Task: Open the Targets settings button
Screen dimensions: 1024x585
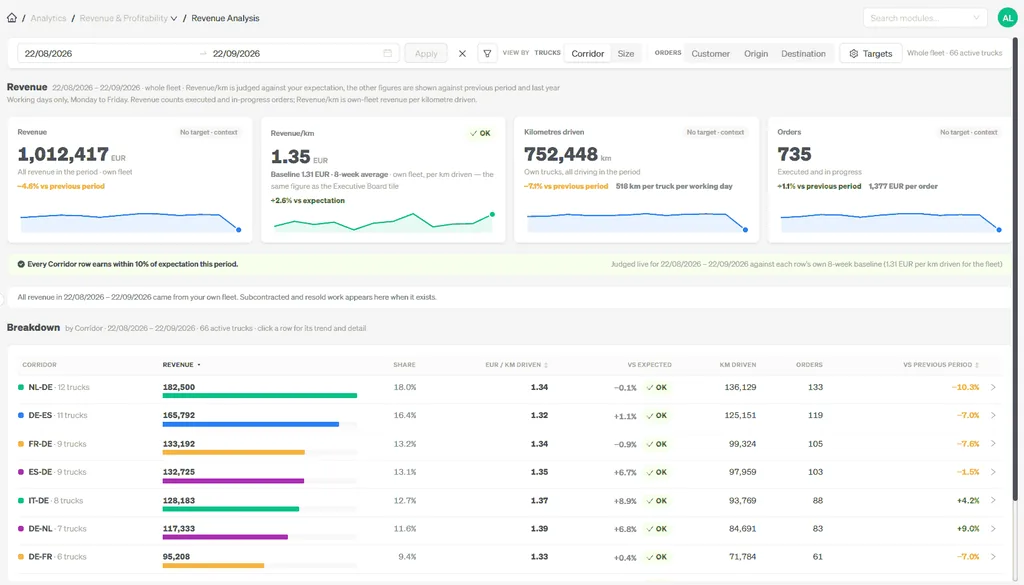Action: [871, 54]
